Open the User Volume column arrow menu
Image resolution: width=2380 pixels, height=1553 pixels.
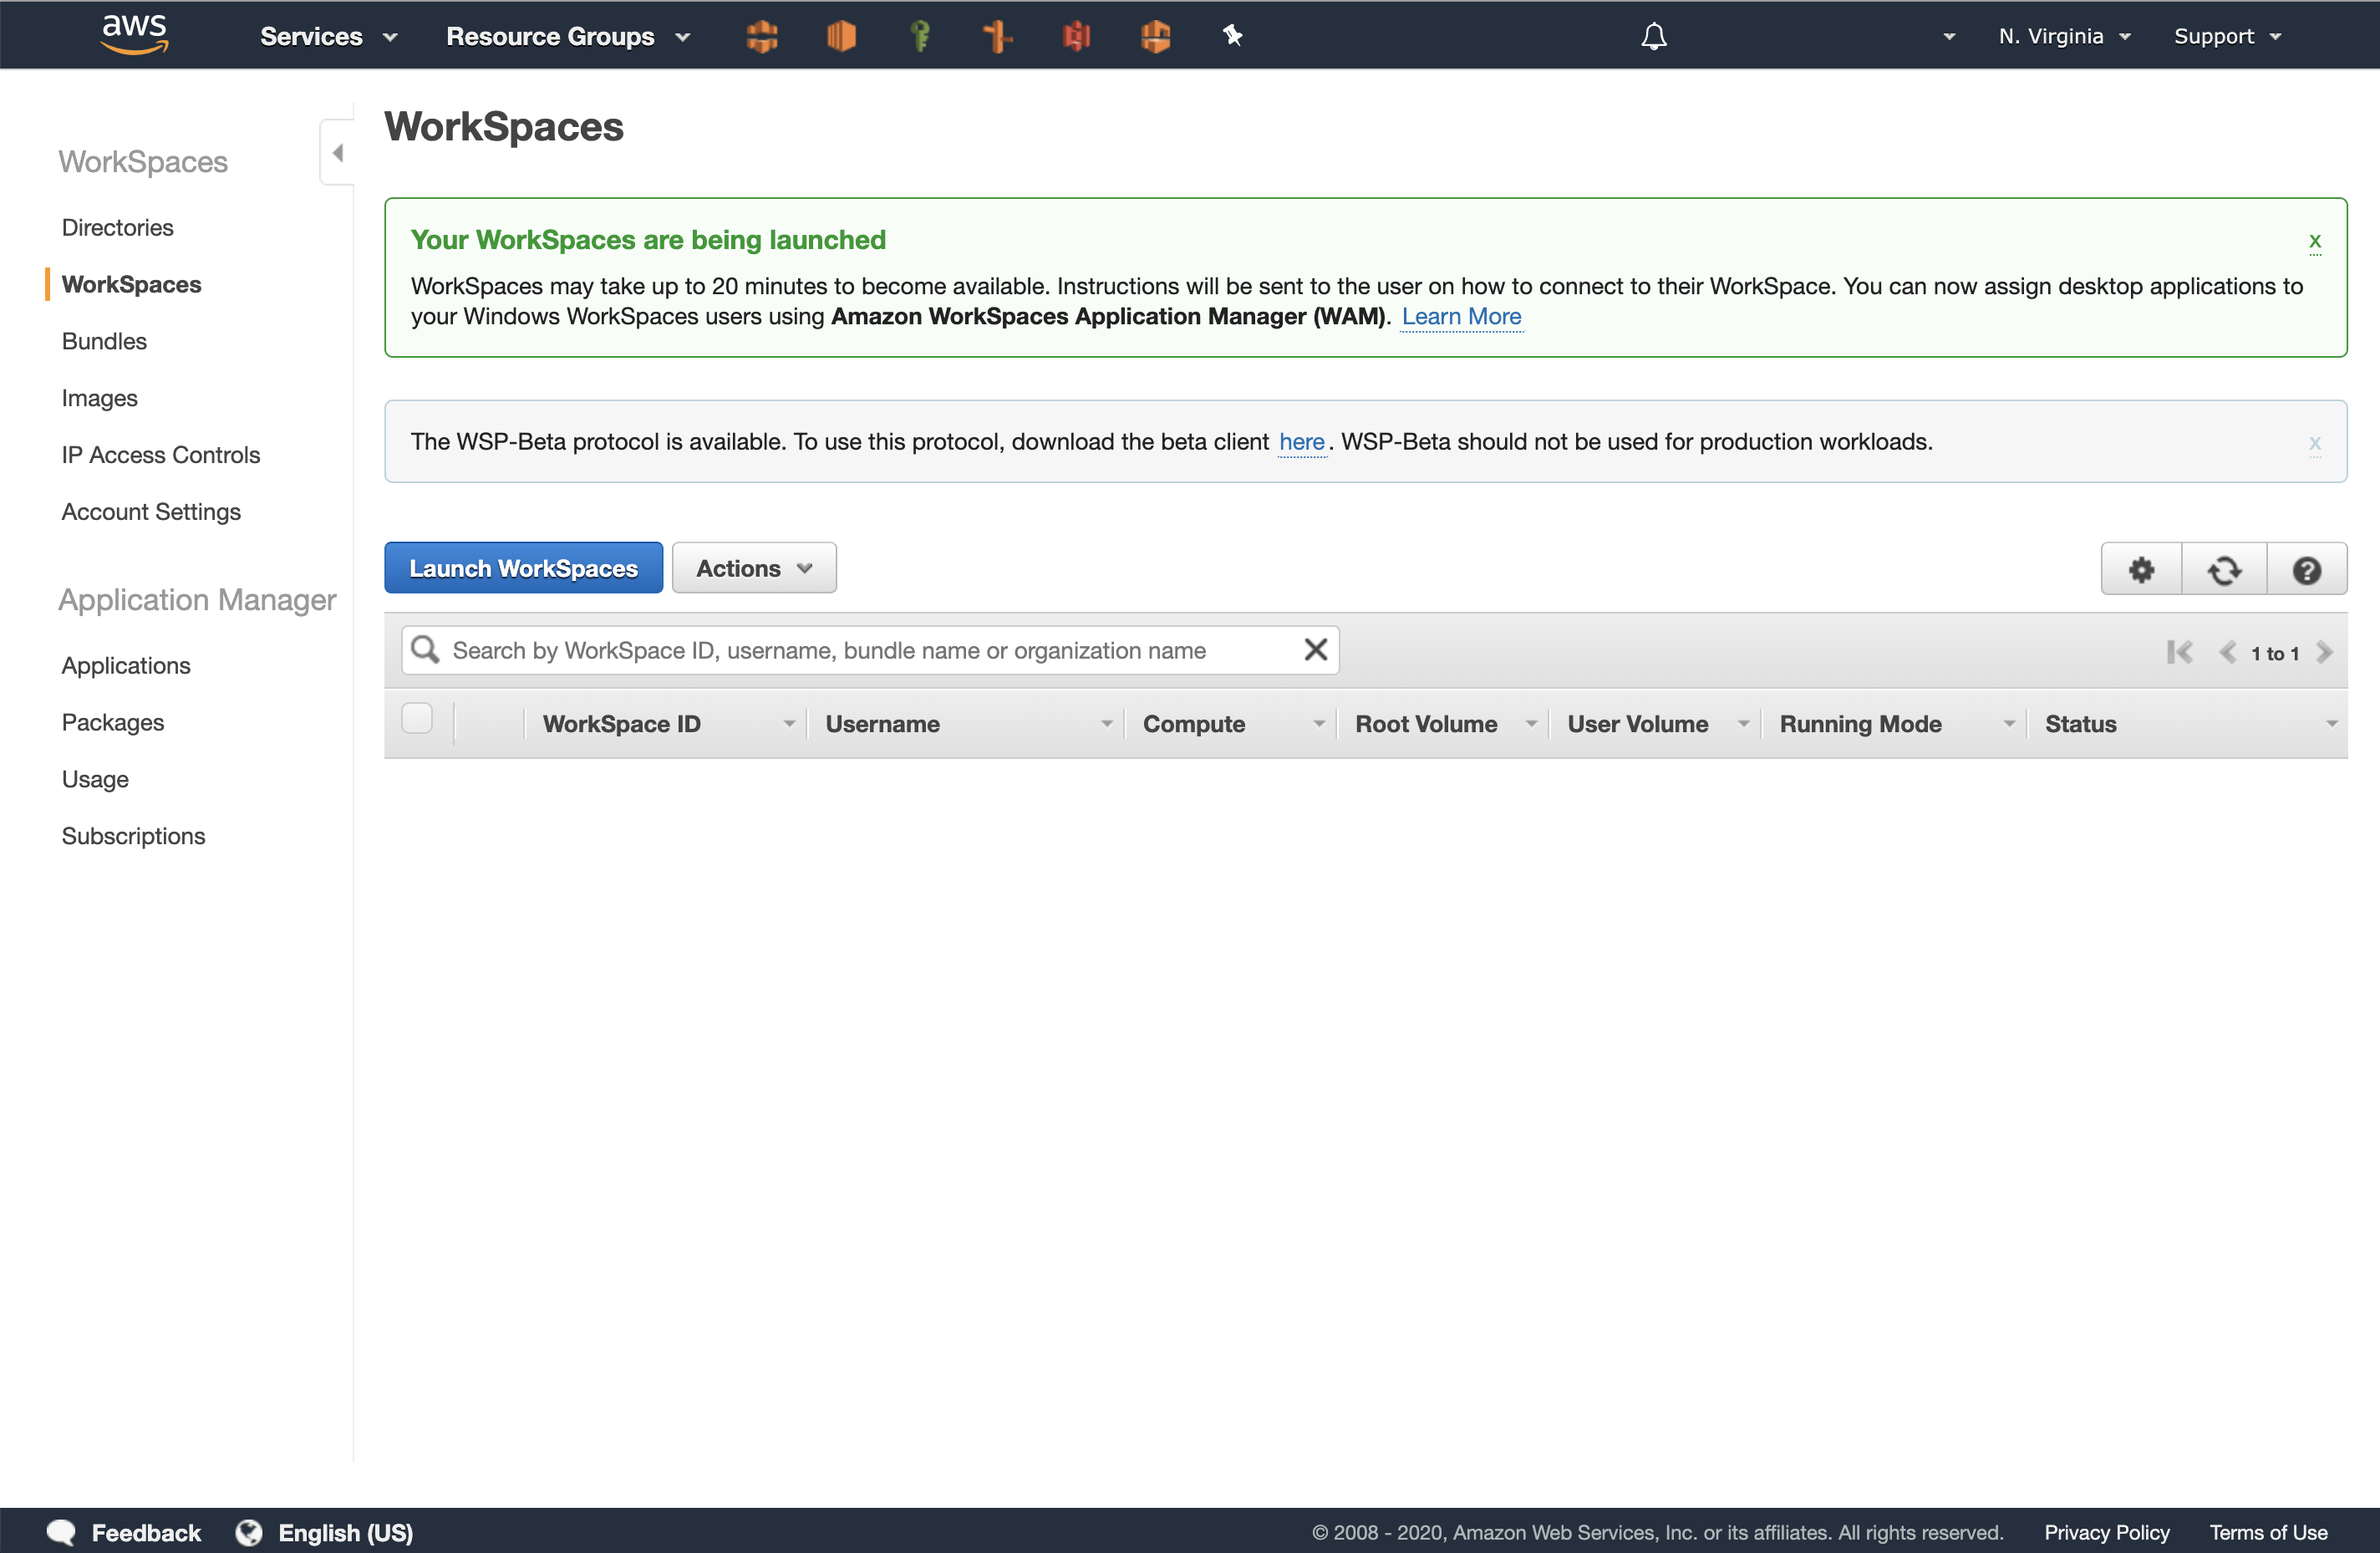[1743, 724]
